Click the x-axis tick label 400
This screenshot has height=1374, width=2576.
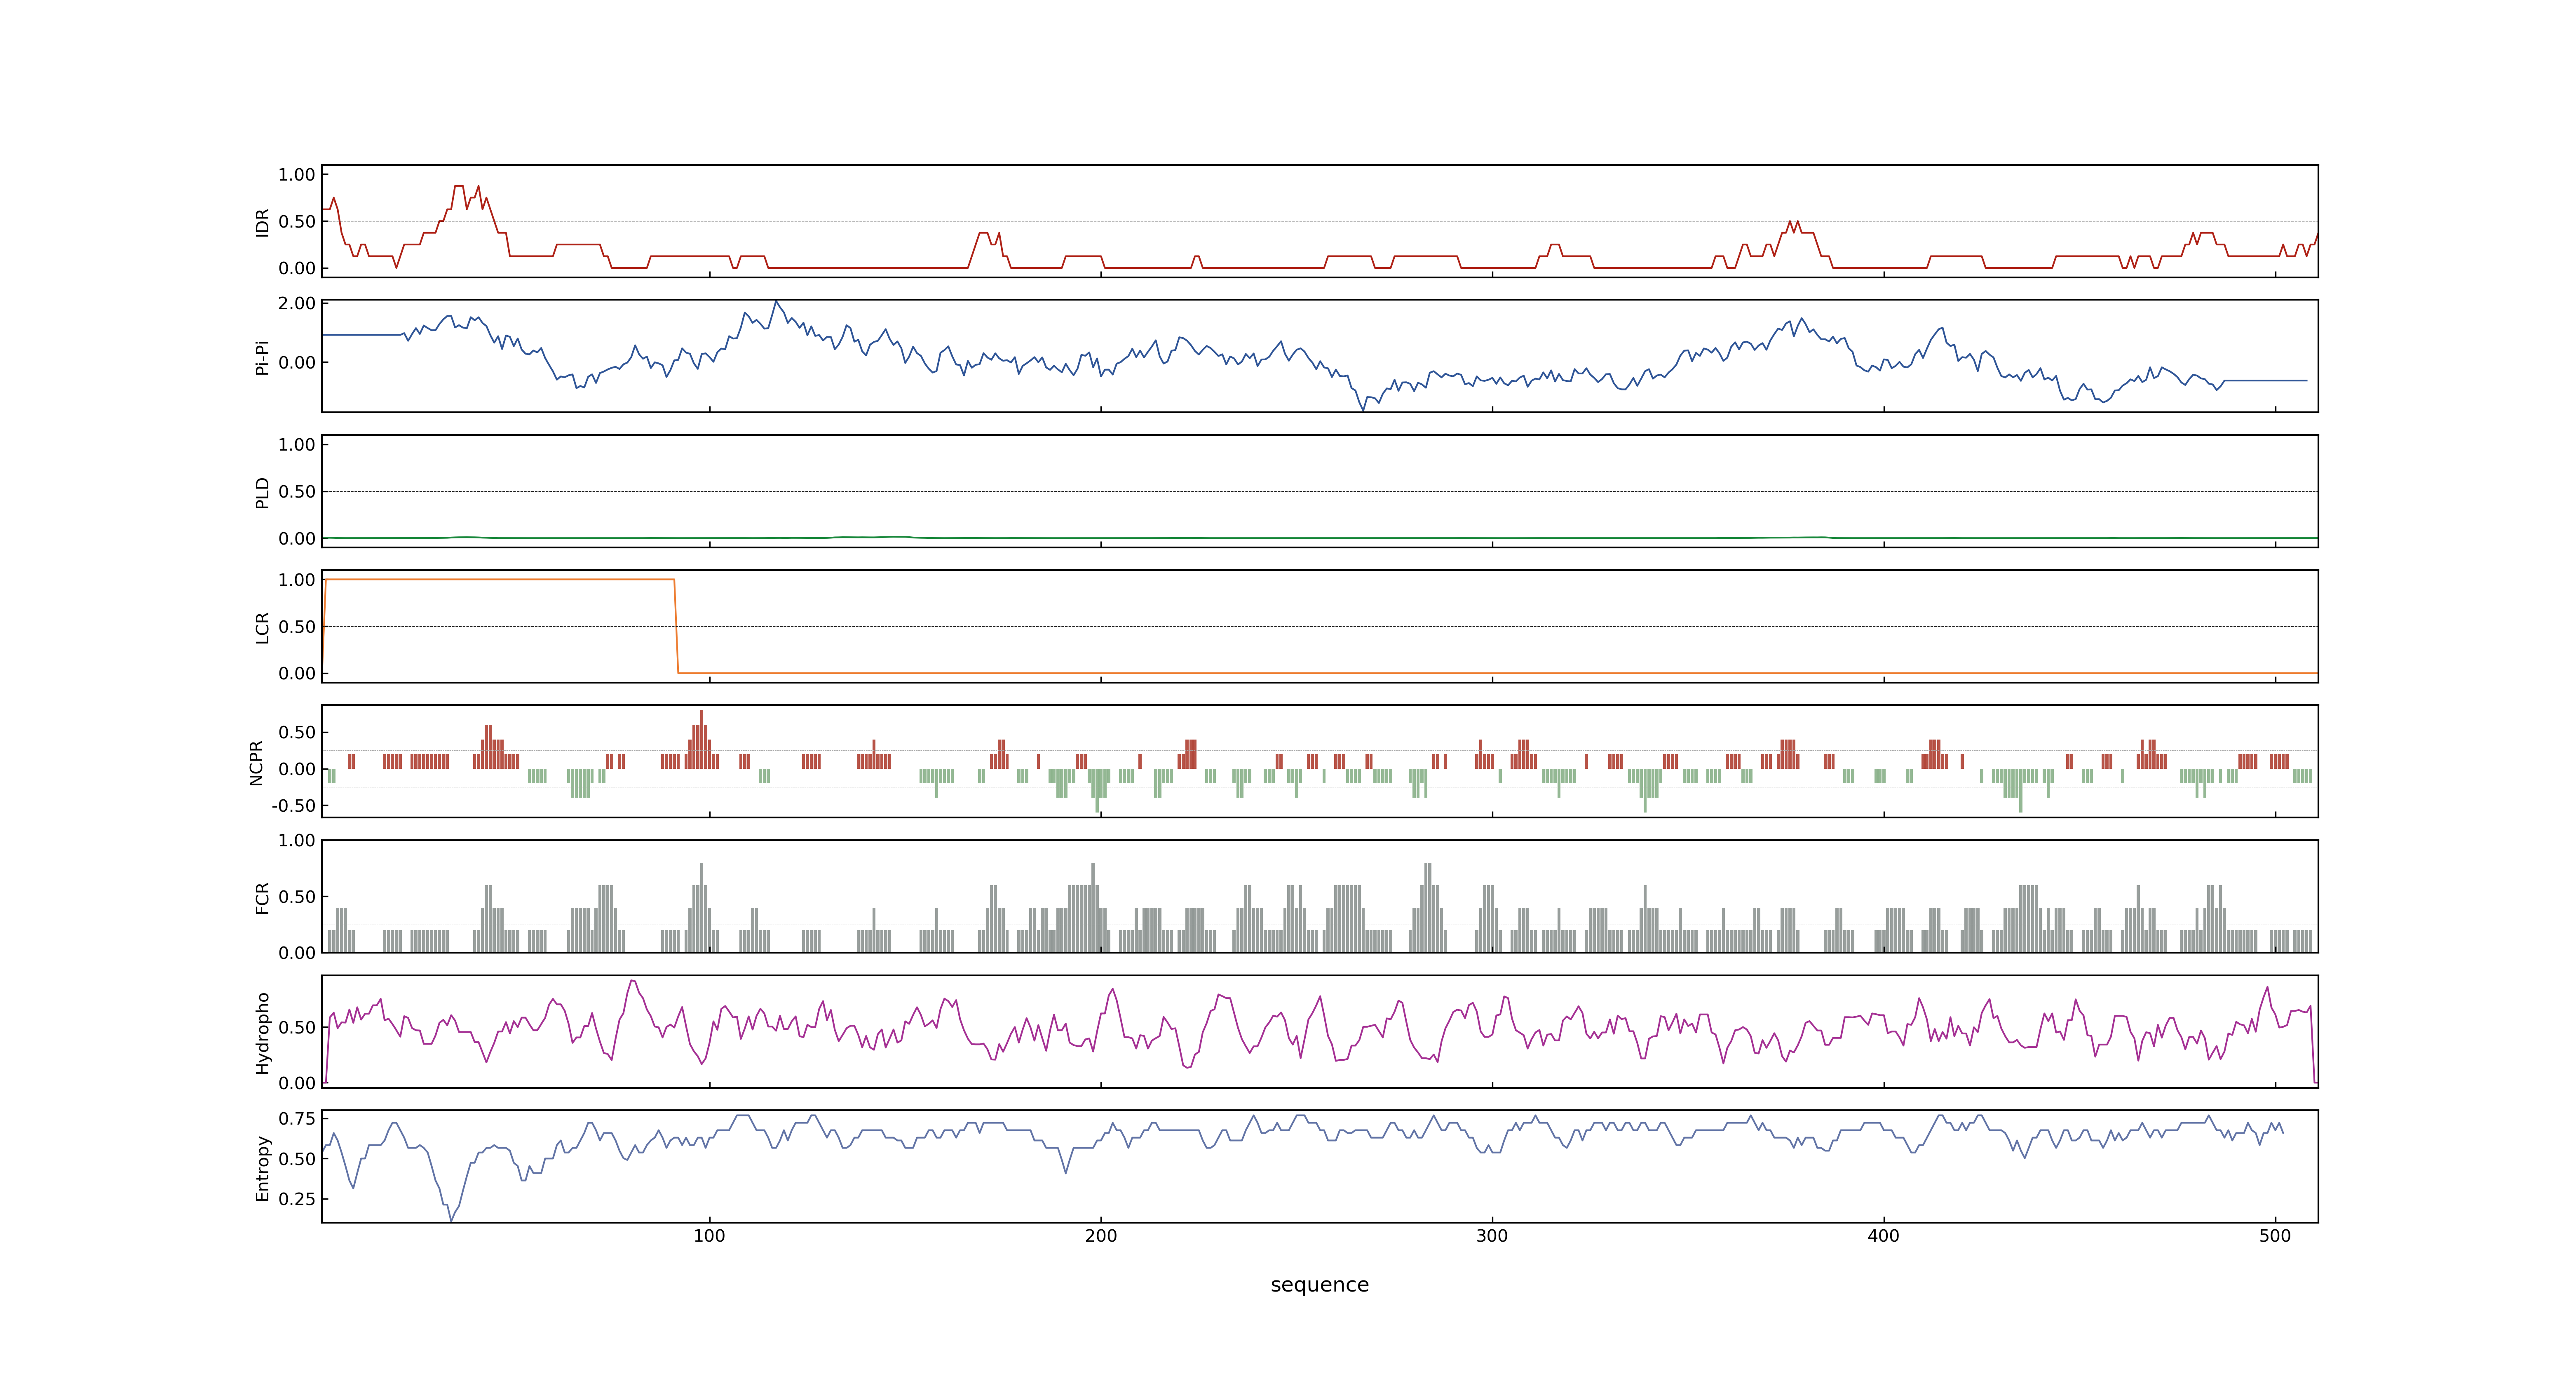[x=1883, y=1236]
